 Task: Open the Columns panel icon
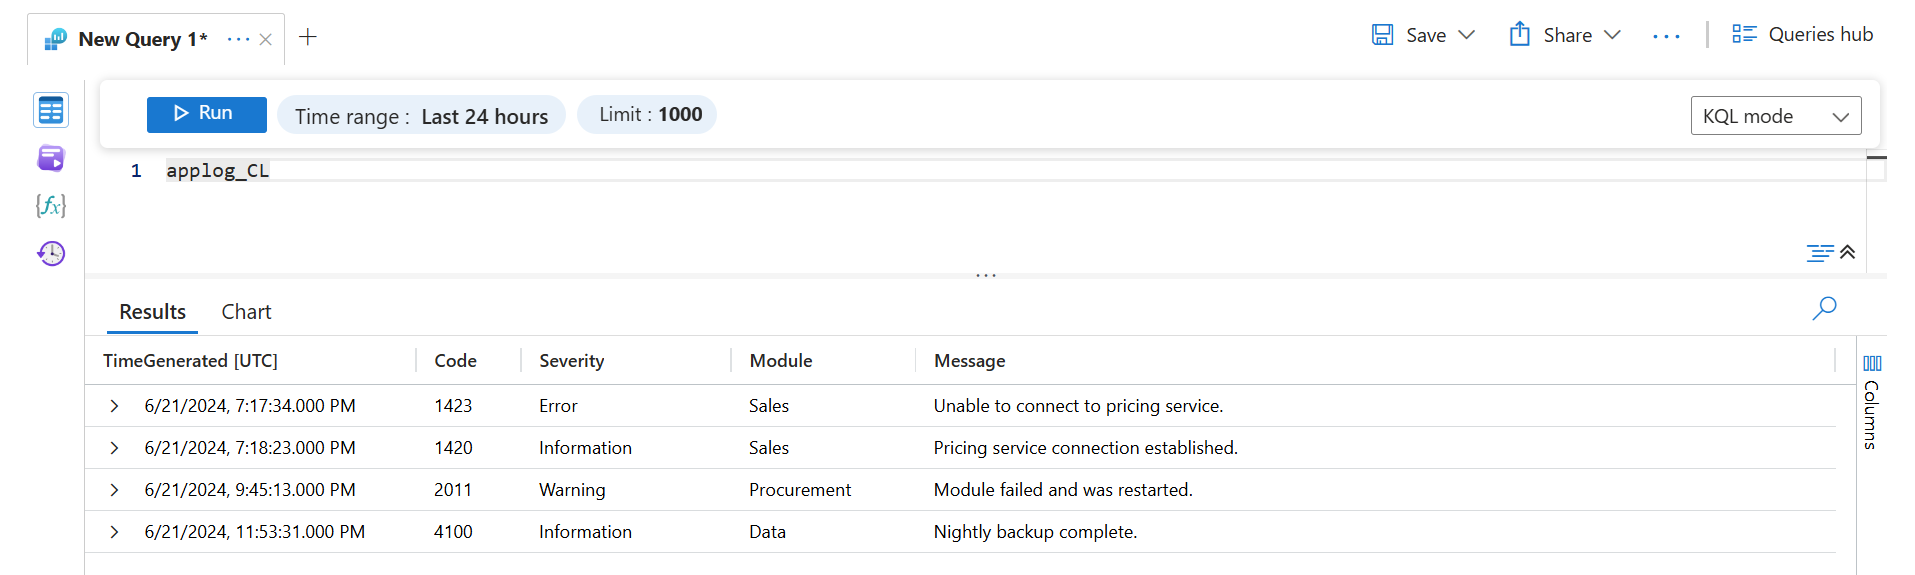tap(1872, 364)
